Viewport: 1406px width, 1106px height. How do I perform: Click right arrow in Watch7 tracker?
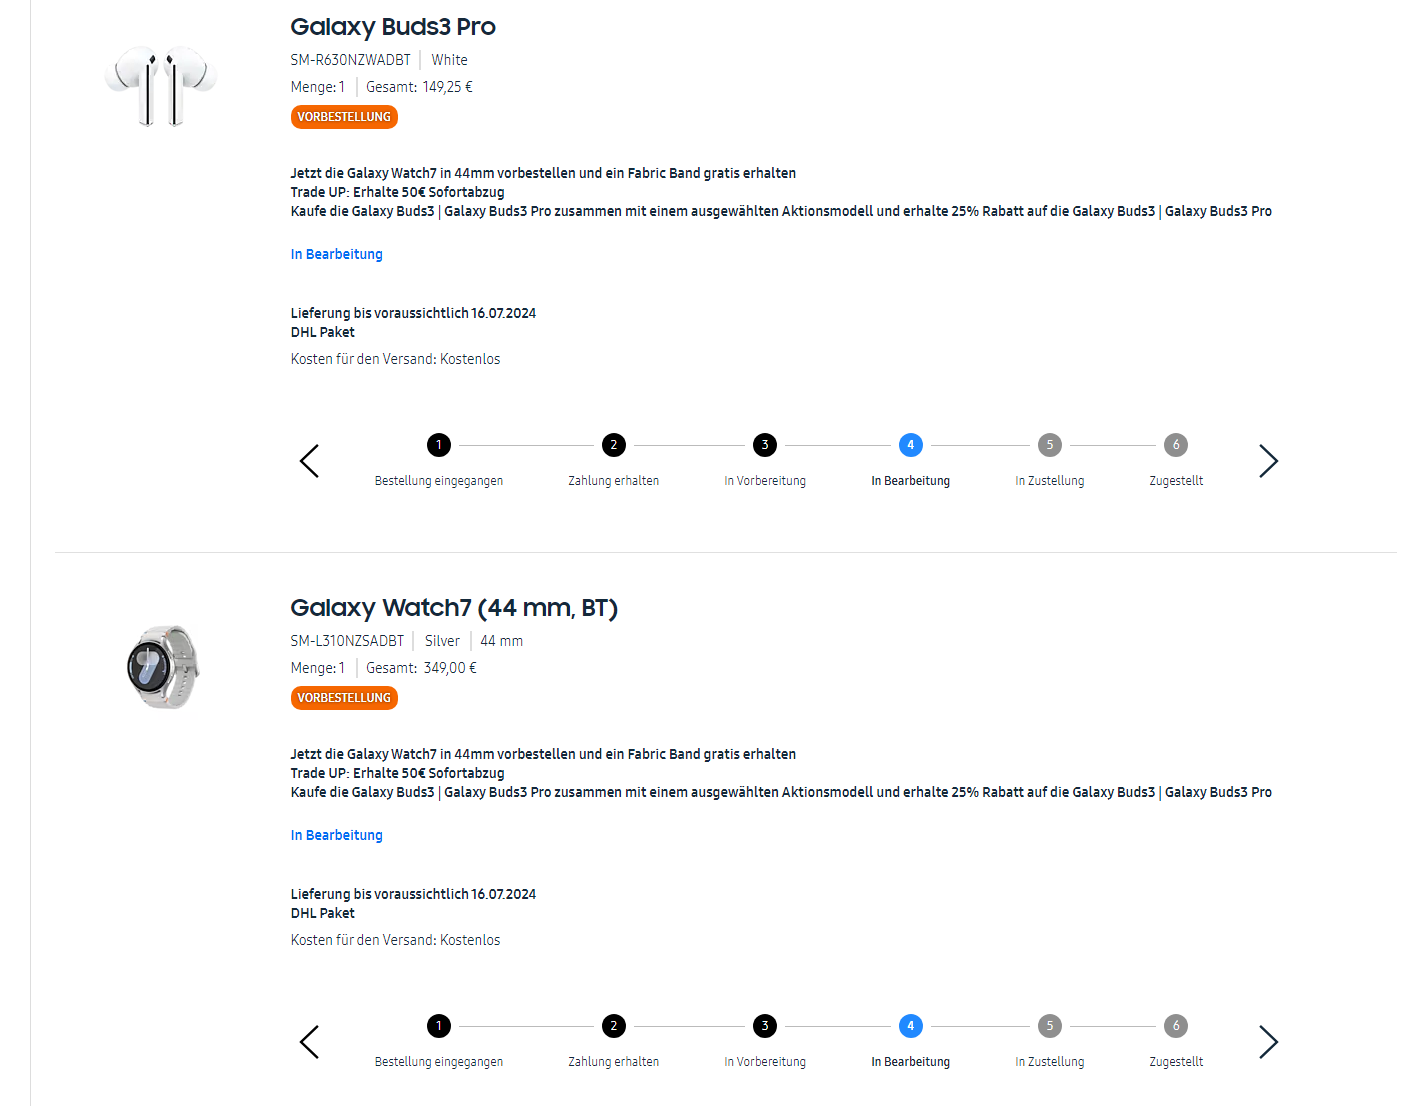[x=1268, y=1042]
